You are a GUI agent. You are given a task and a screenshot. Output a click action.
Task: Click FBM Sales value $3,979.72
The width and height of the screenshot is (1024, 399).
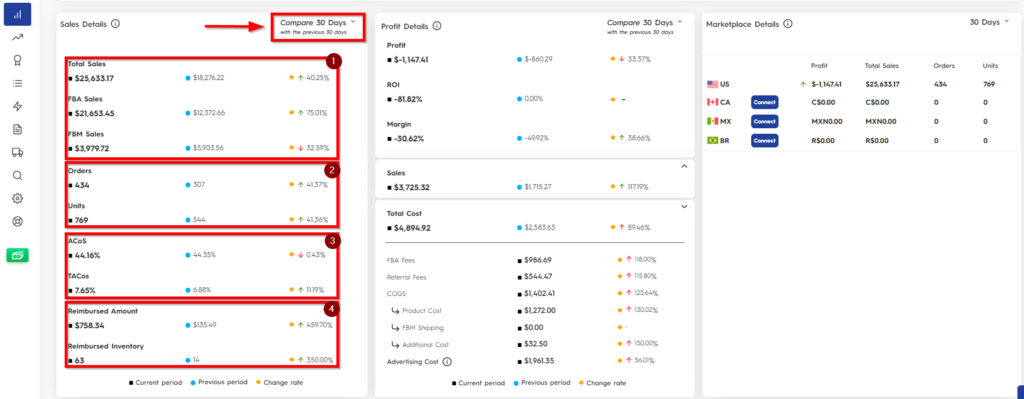click(92, 148)
